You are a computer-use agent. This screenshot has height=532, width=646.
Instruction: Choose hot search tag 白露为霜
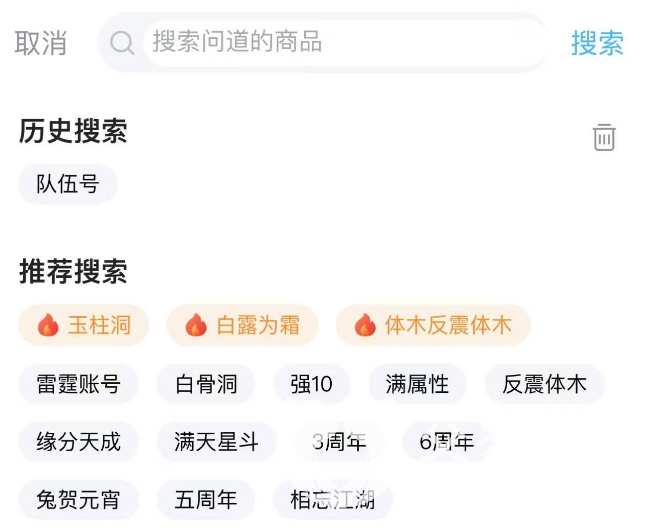click(x=243, y=325)
